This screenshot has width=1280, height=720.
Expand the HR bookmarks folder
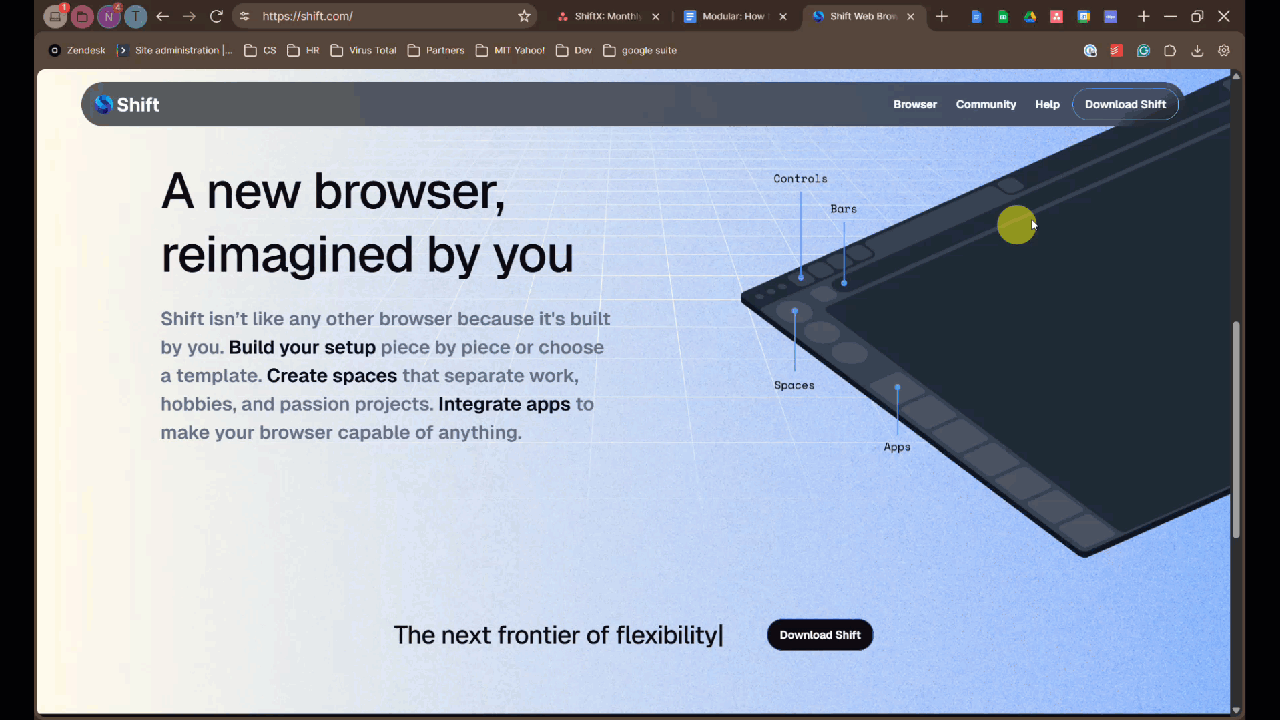[303, 50]
